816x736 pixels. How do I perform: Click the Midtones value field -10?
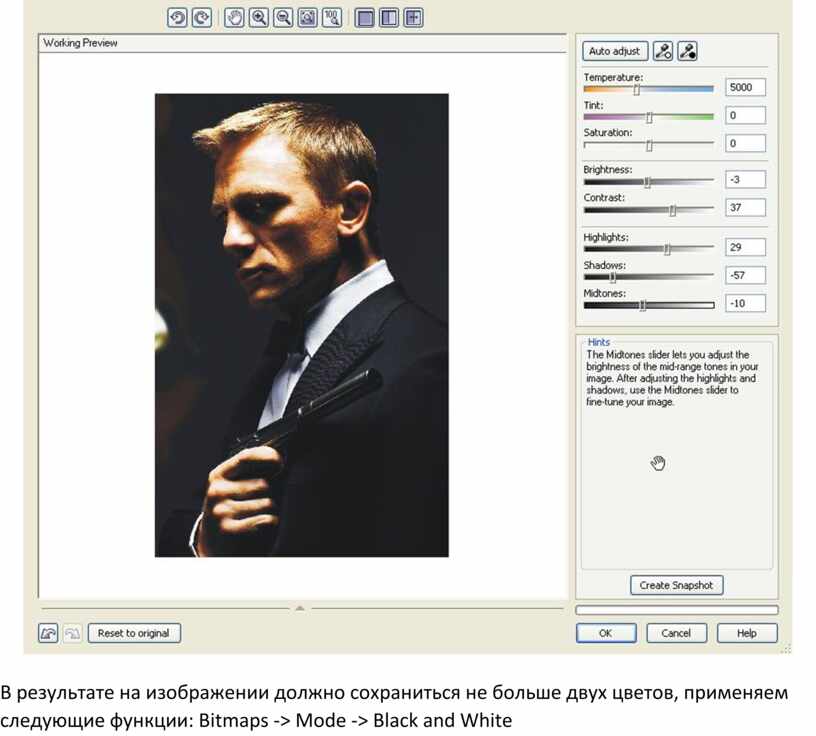pos(746,303)
